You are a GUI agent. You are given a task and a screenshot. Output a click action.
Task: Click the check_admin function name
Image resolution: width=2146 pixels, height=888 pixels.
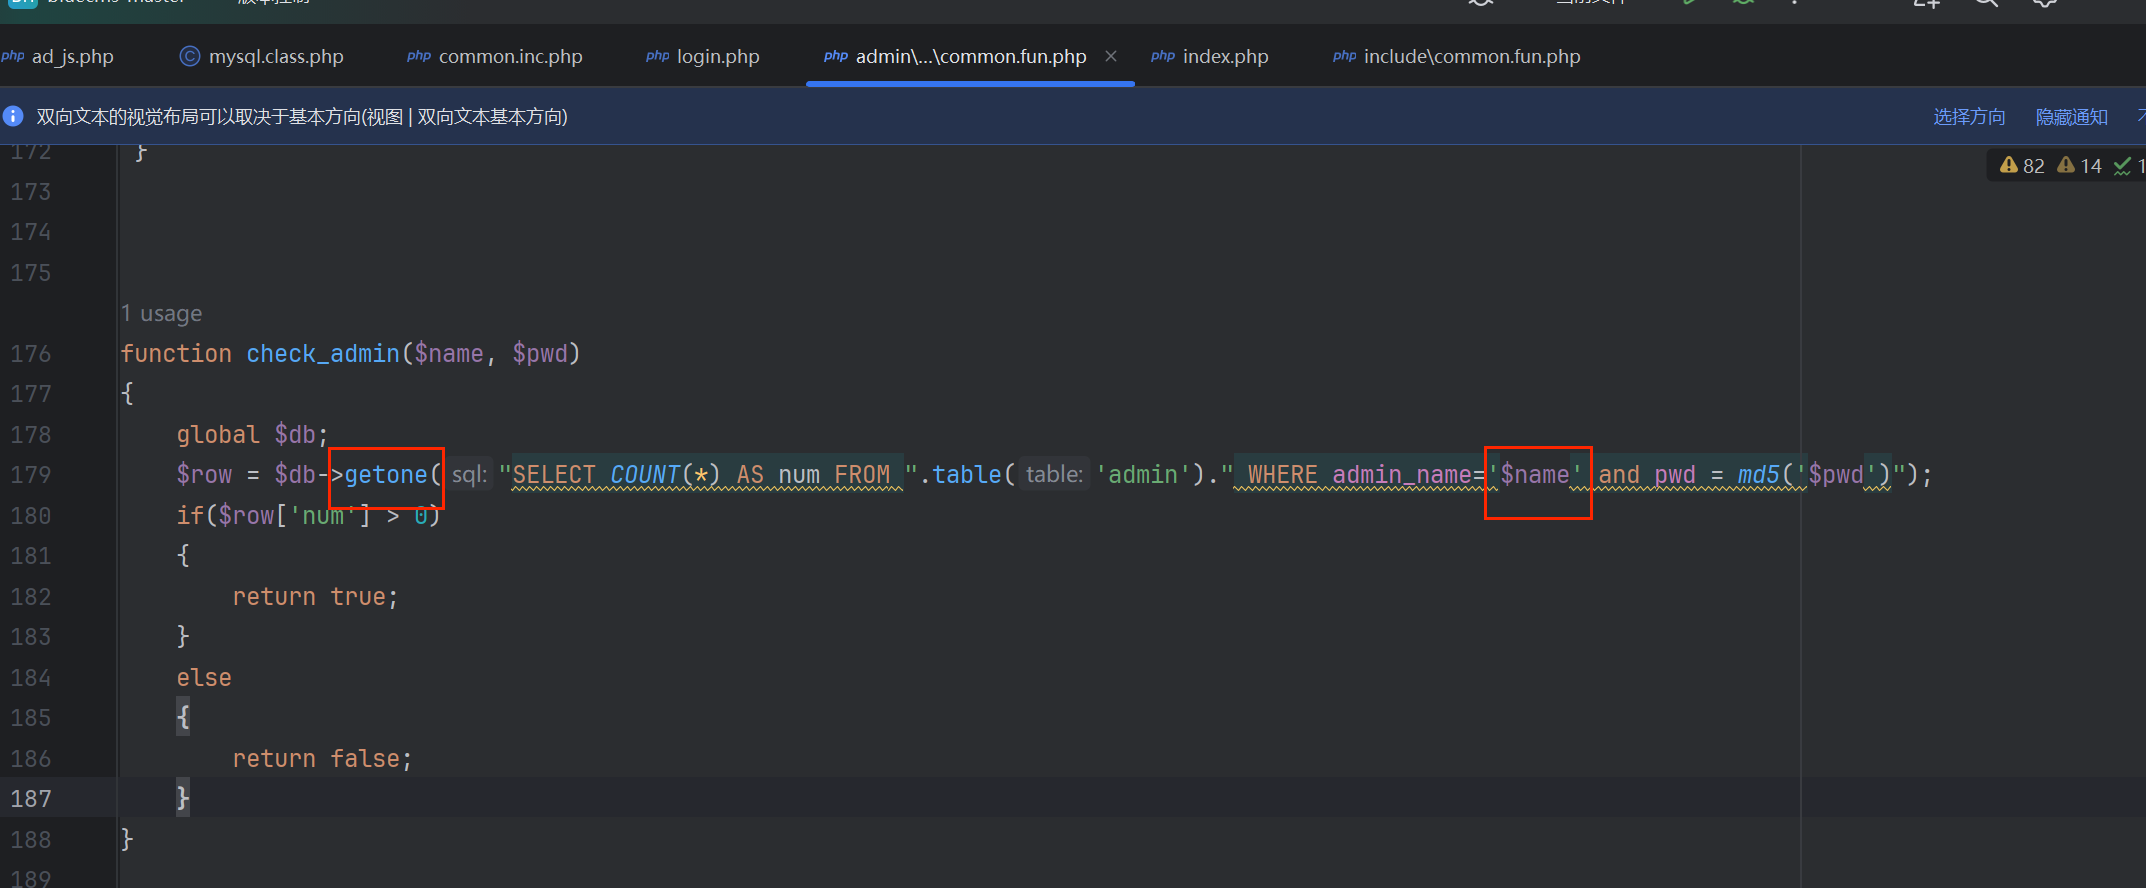[322, 354]
